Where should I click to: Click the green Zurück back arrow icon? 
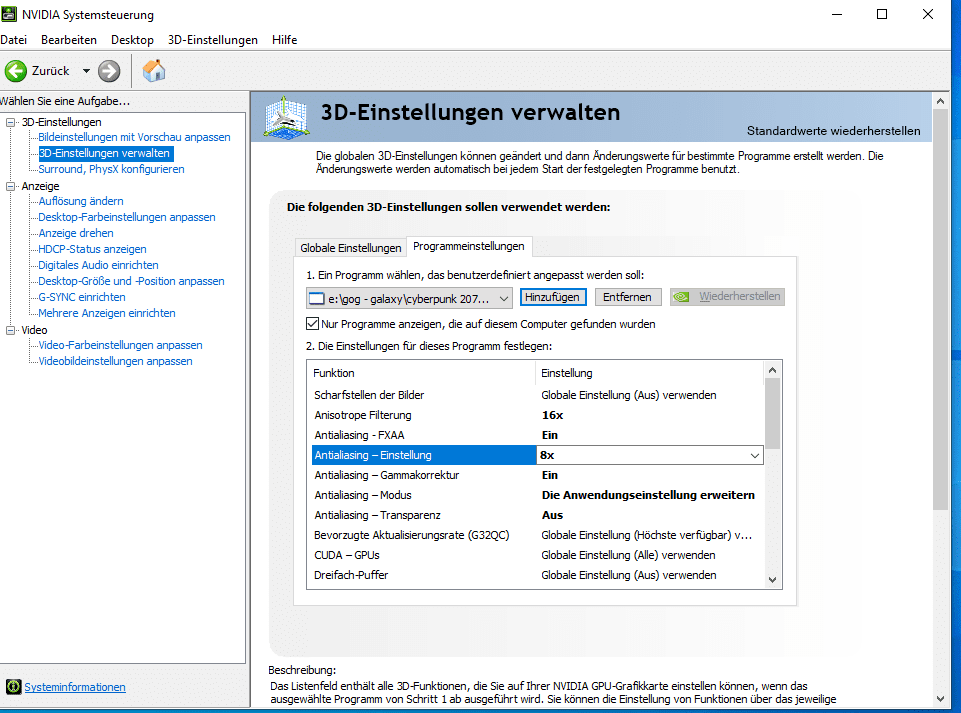pyautogui.click(x=16, y=71)
